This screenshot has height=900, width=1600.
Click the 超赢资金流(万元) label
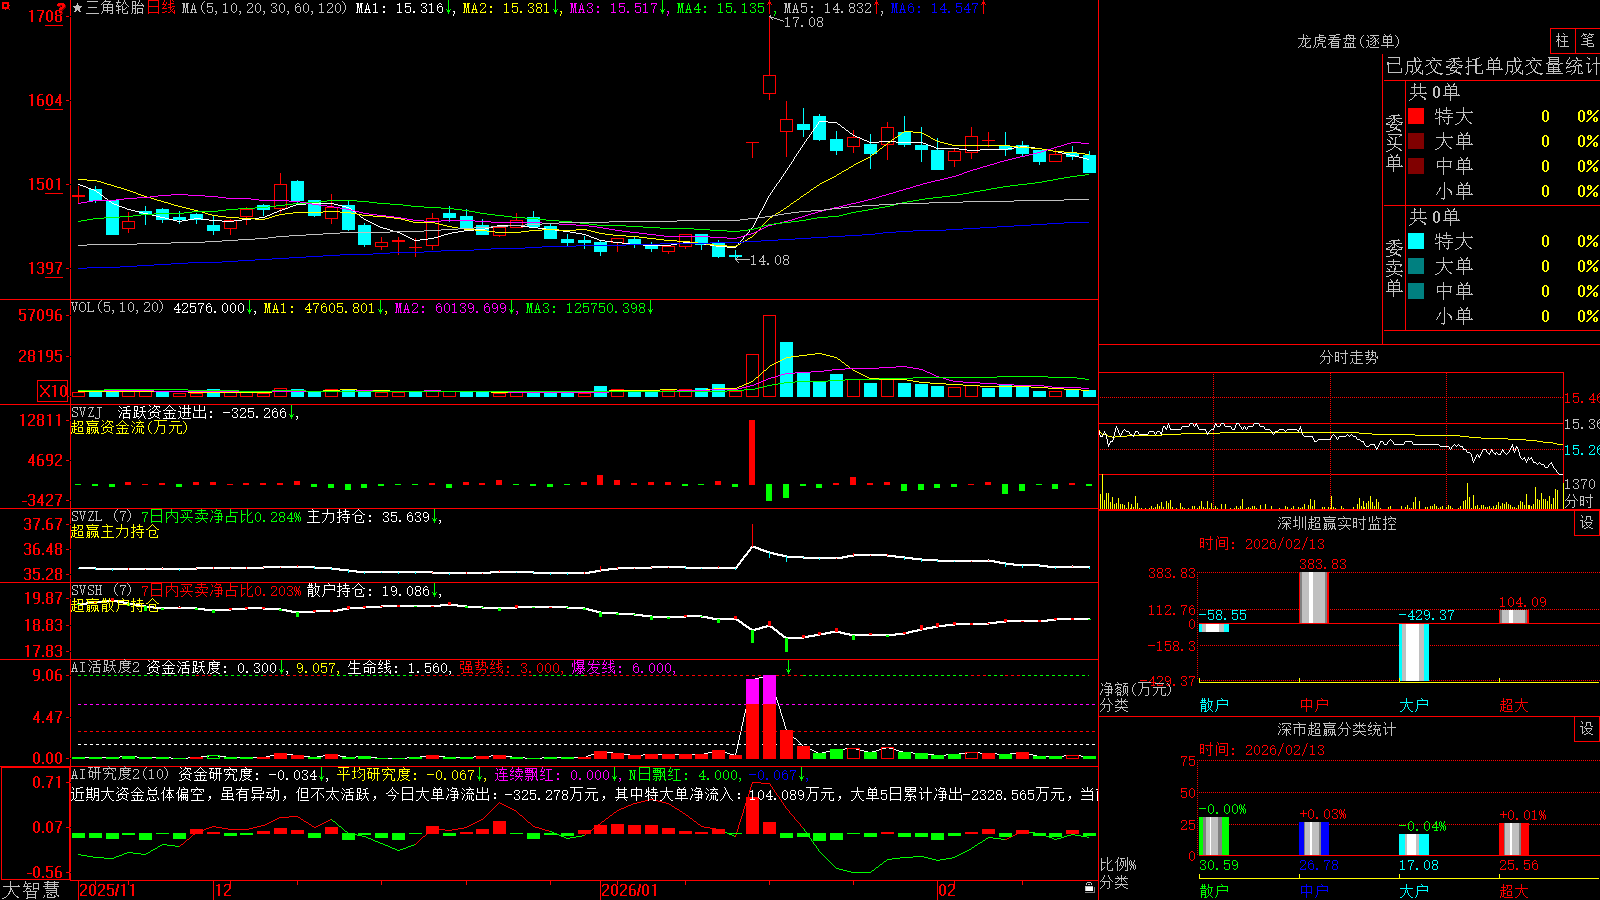click(129, 427)
